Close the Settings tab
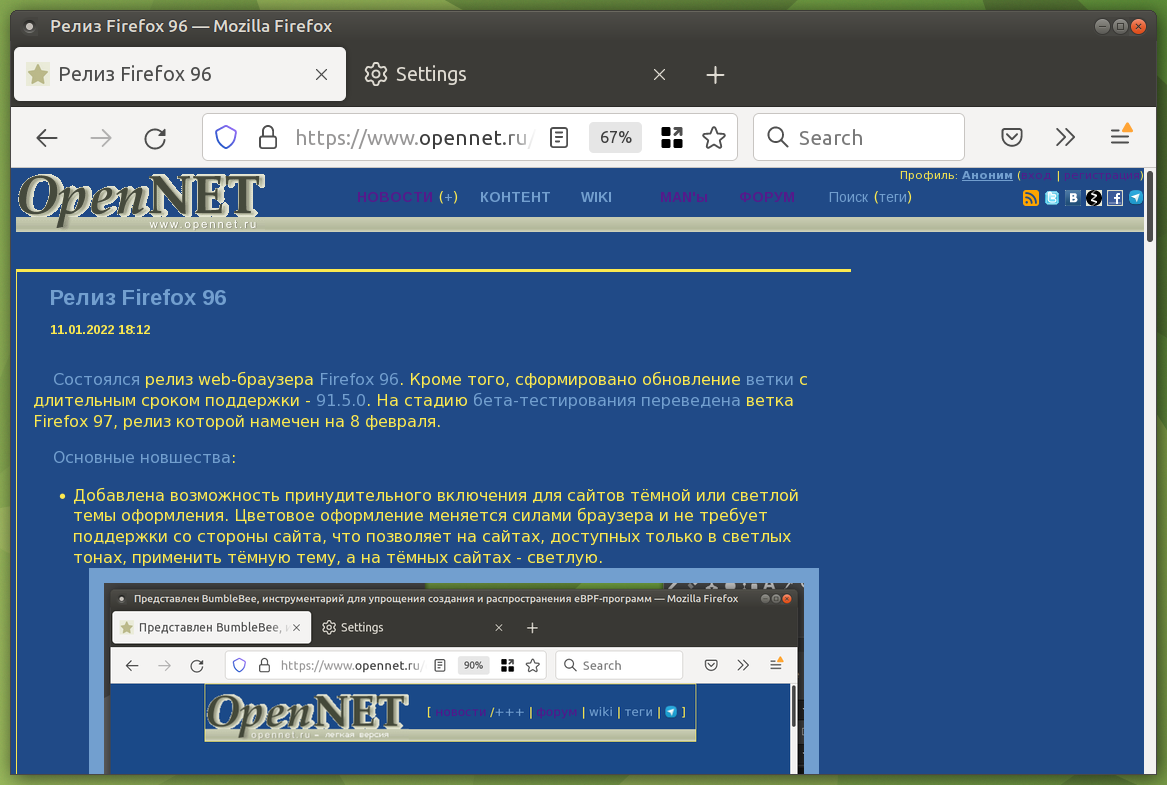The height and width of the screenshot is (785, 1167). coord(659,74)
